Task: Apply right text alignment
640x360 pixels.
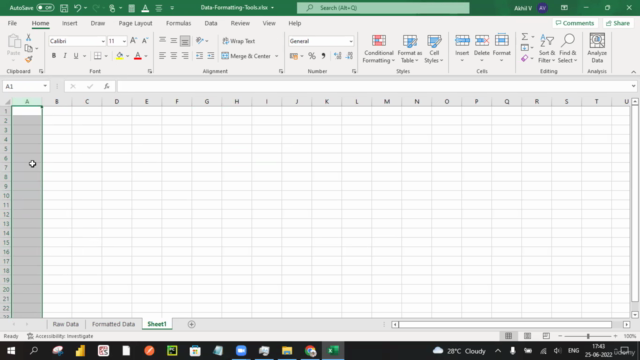Action: (x=185, y=56)
